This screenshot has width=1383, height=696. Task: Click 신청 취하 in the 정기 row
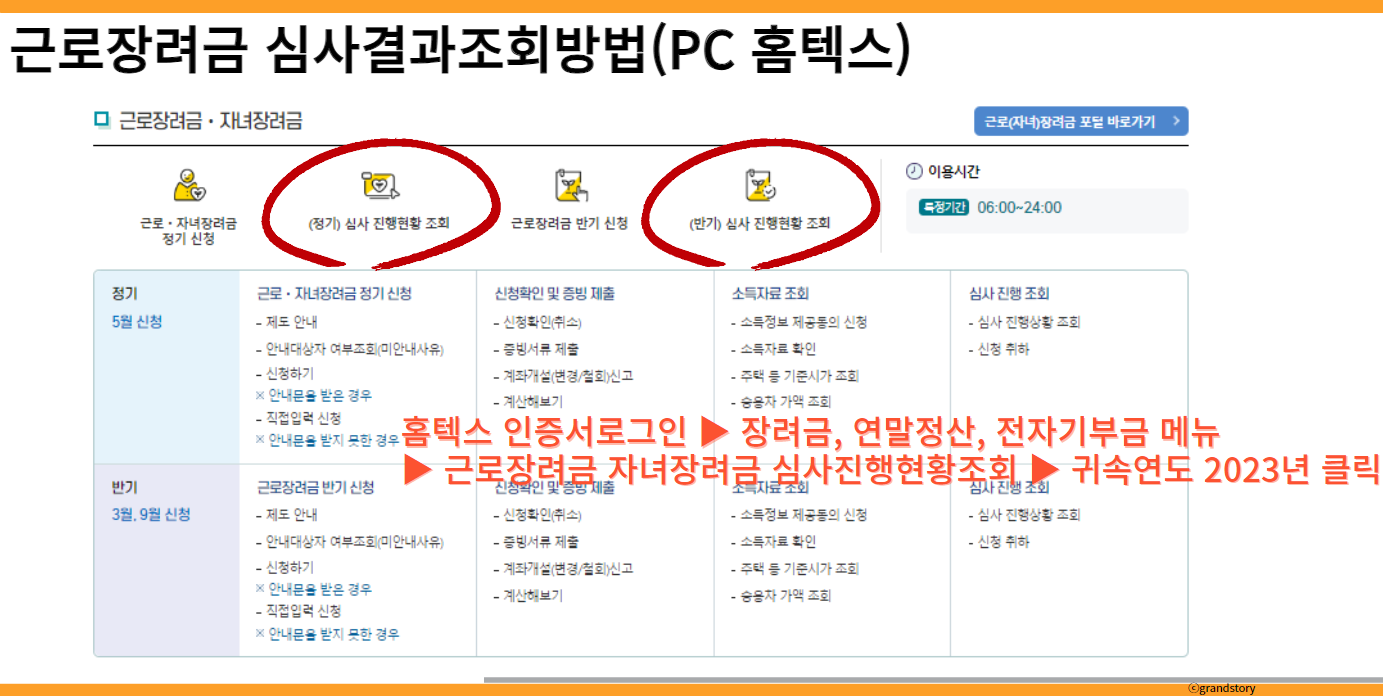999,349
